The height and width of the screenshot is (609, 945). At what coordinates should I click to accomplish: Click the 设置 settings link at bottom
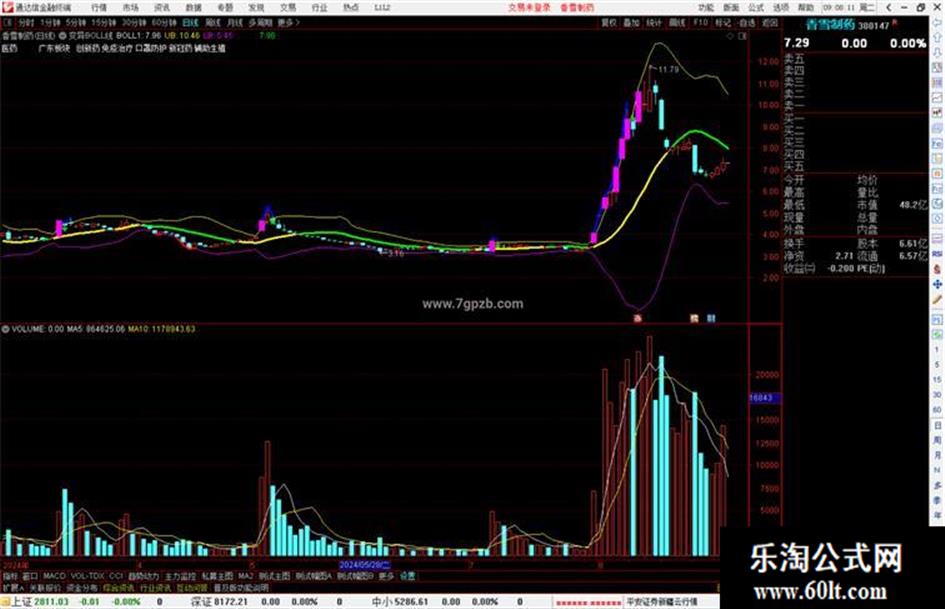point(408,576)
